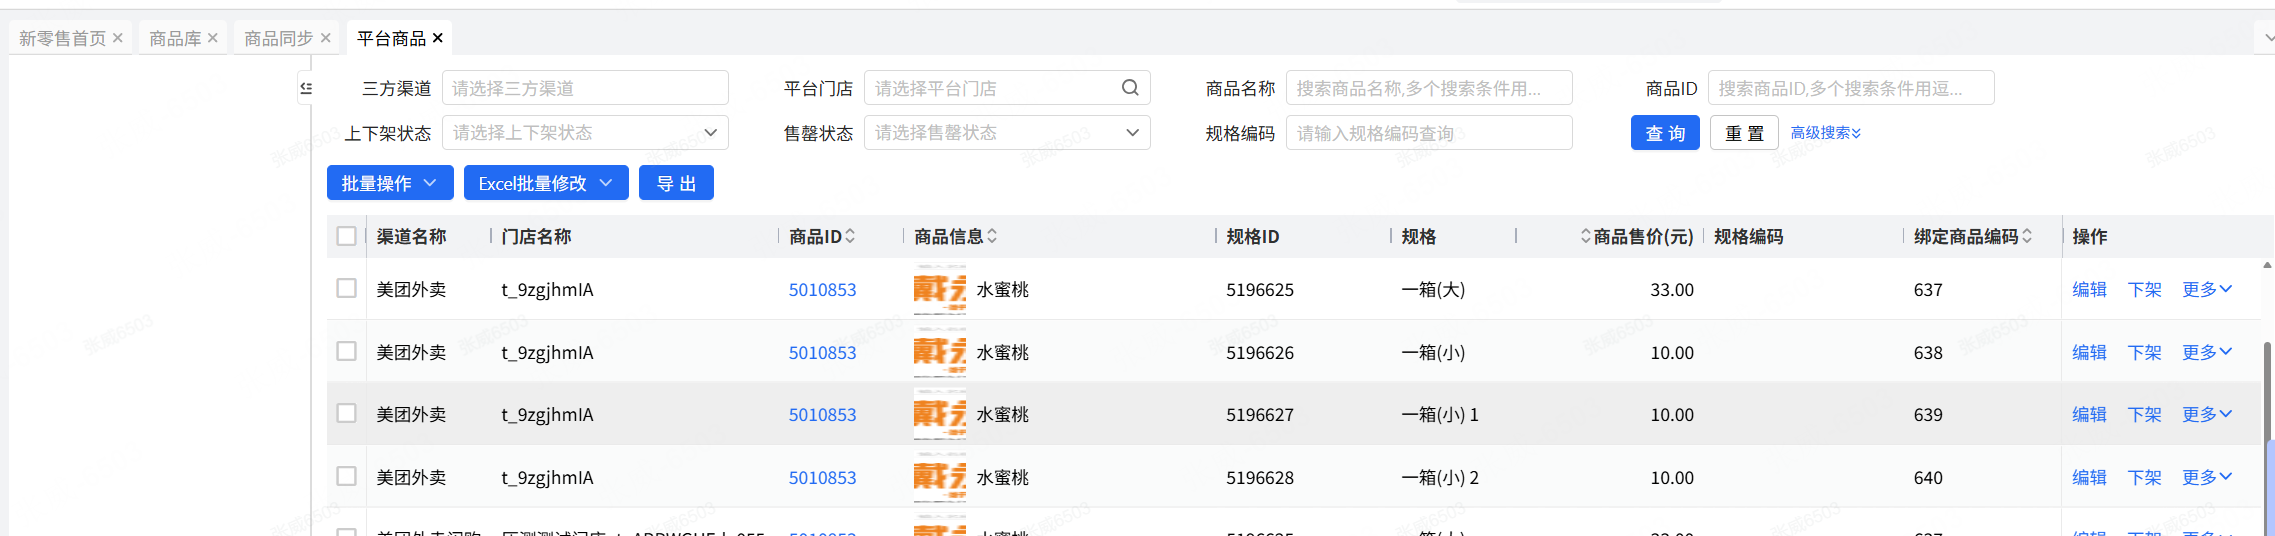
Task: Click 编辑 for spec 5196626
Action: 2089,352
